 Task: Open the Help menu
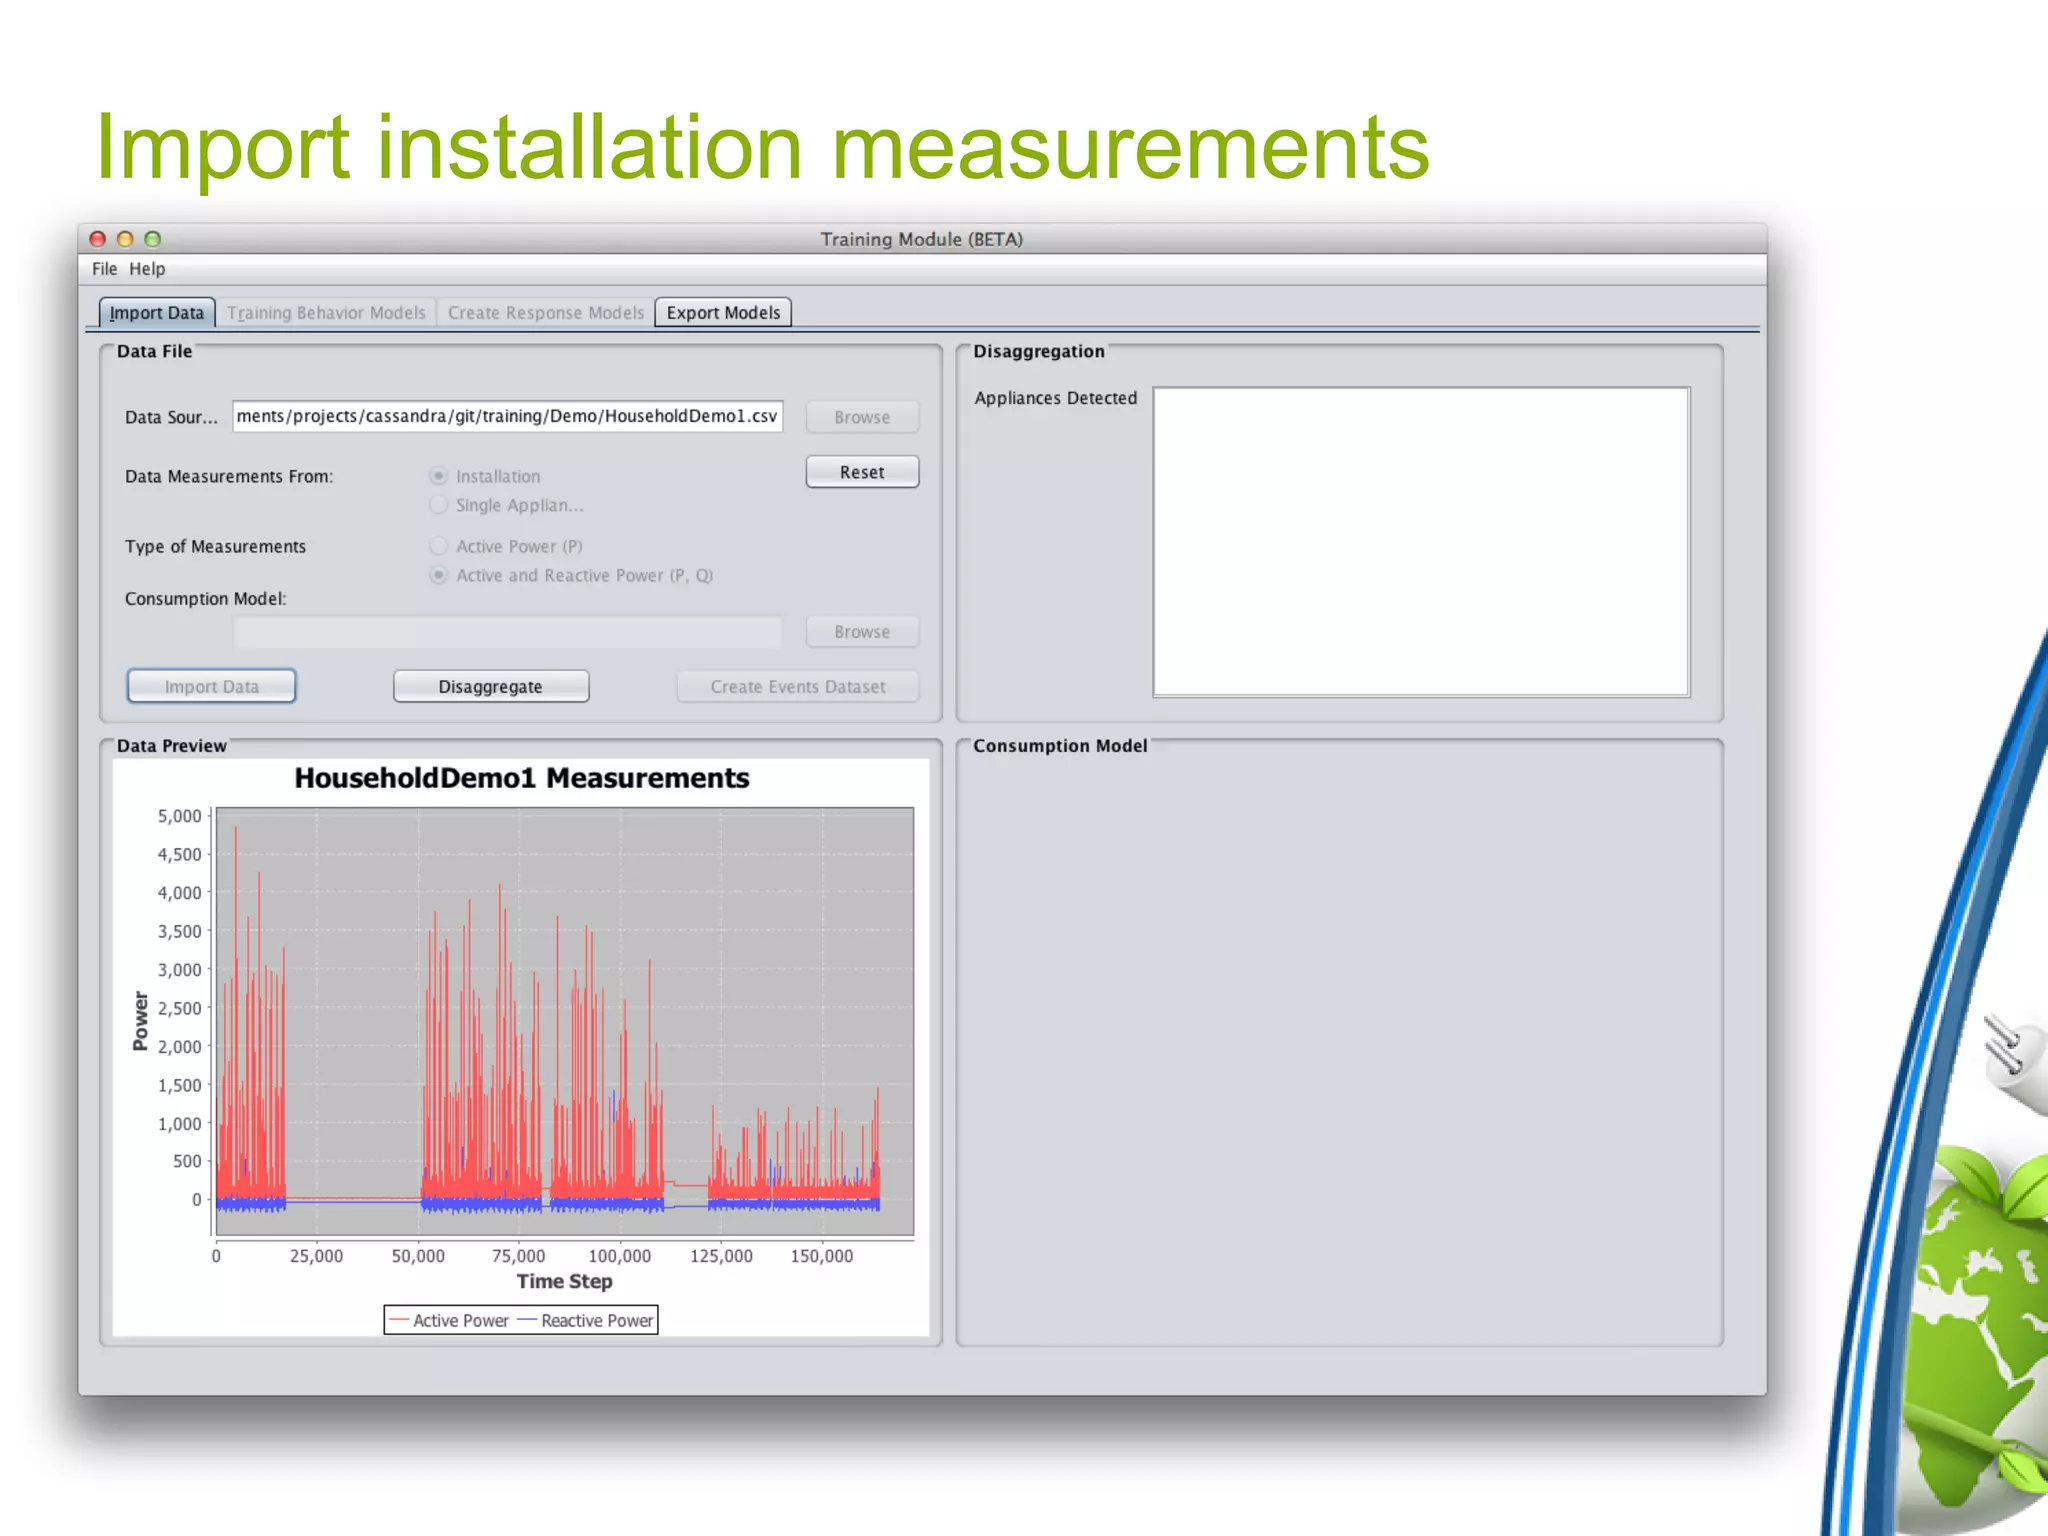pos(147,269)
